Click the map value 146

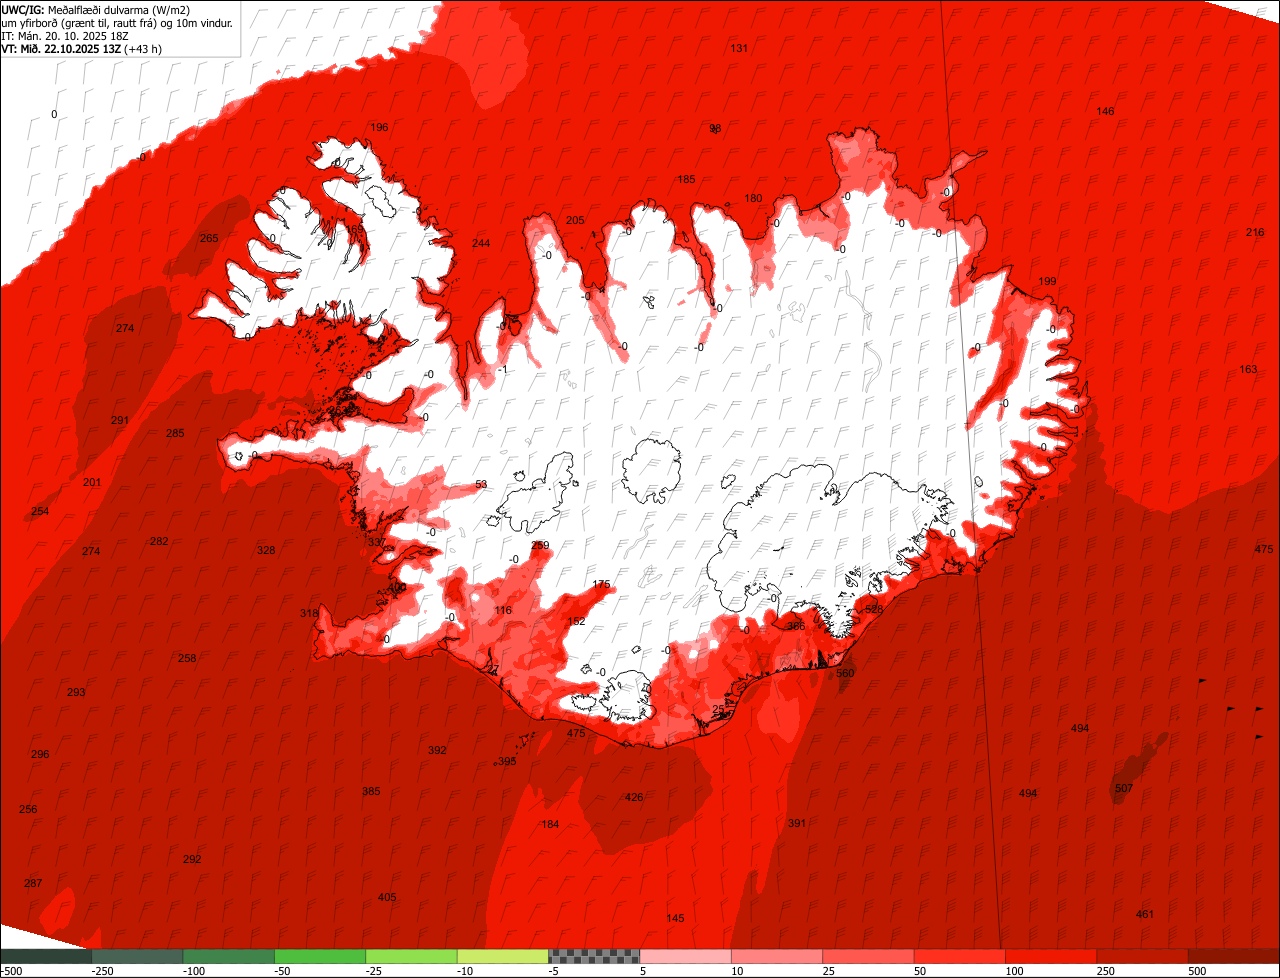[x=1105, y=111]
